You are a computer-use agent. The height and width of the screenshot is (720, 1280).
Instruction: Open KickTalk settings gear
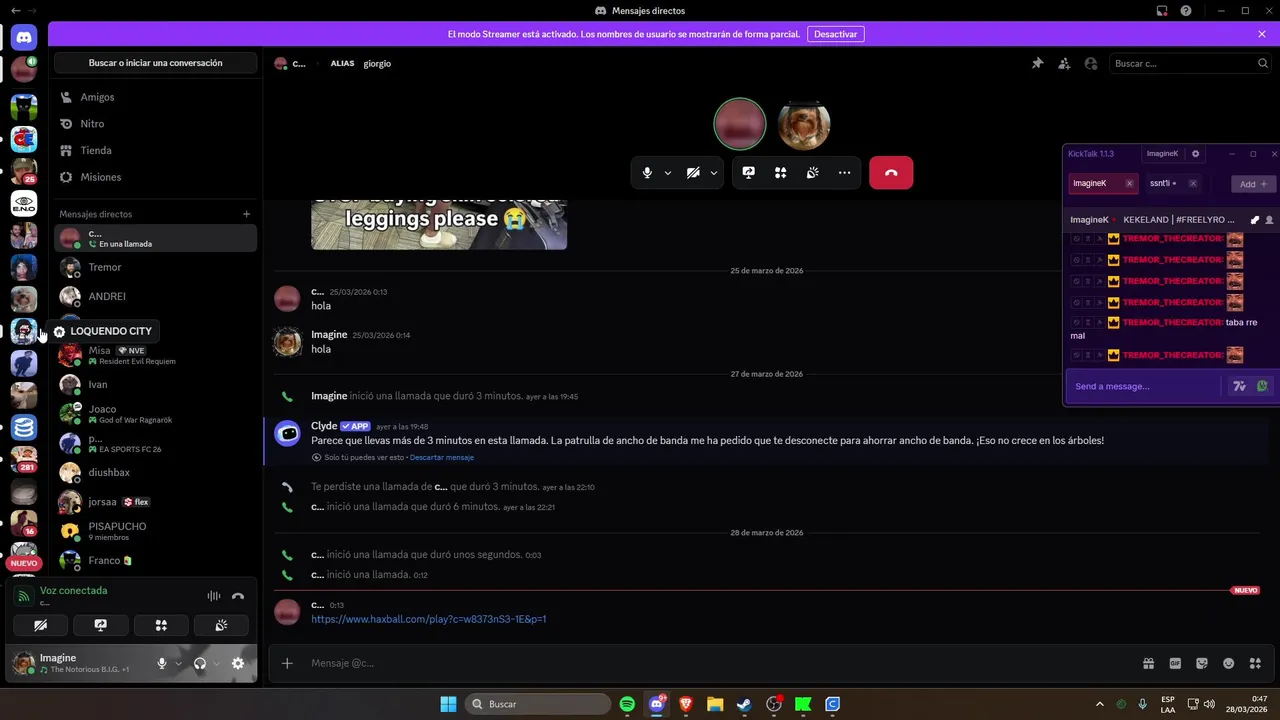point(1195,154)
